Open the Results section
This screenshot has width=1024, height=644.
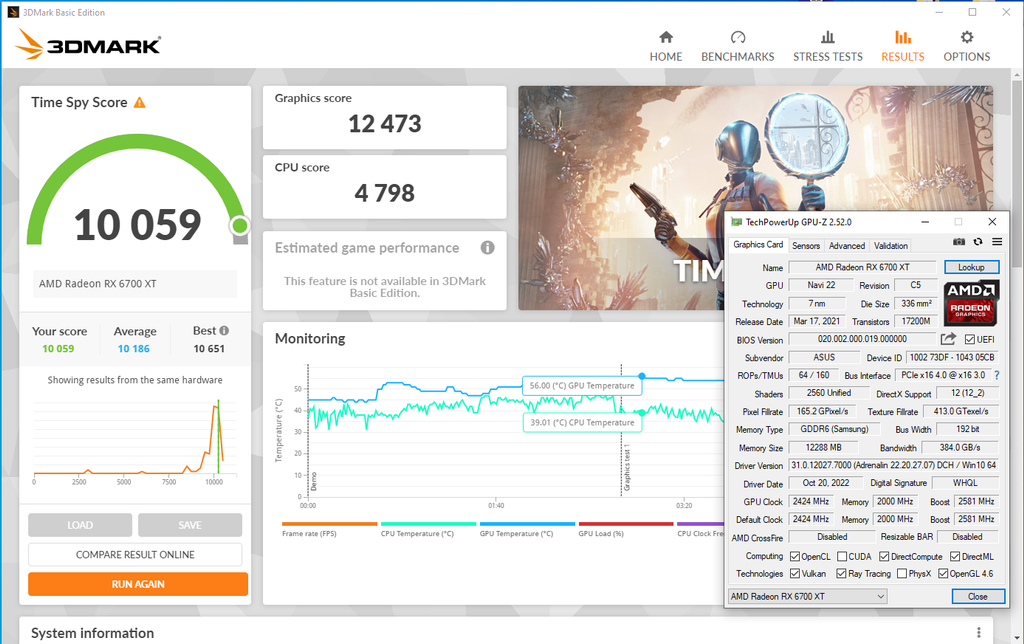(903, 46)
